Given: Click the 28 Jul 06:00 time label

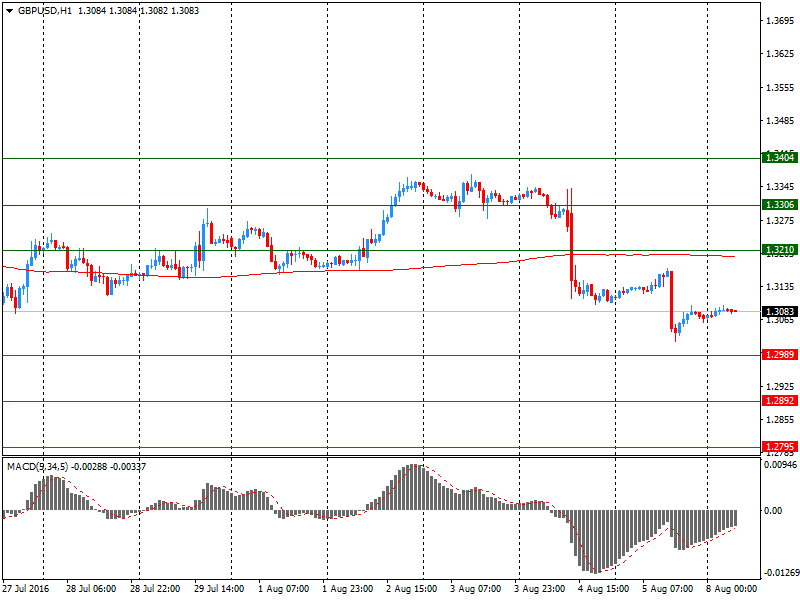Looking at the screenshot, I should click(91, 588).
